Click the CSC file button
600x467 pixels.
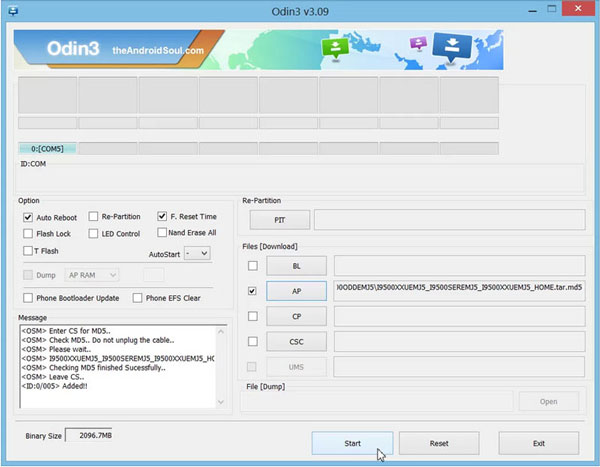pos(297,341)
